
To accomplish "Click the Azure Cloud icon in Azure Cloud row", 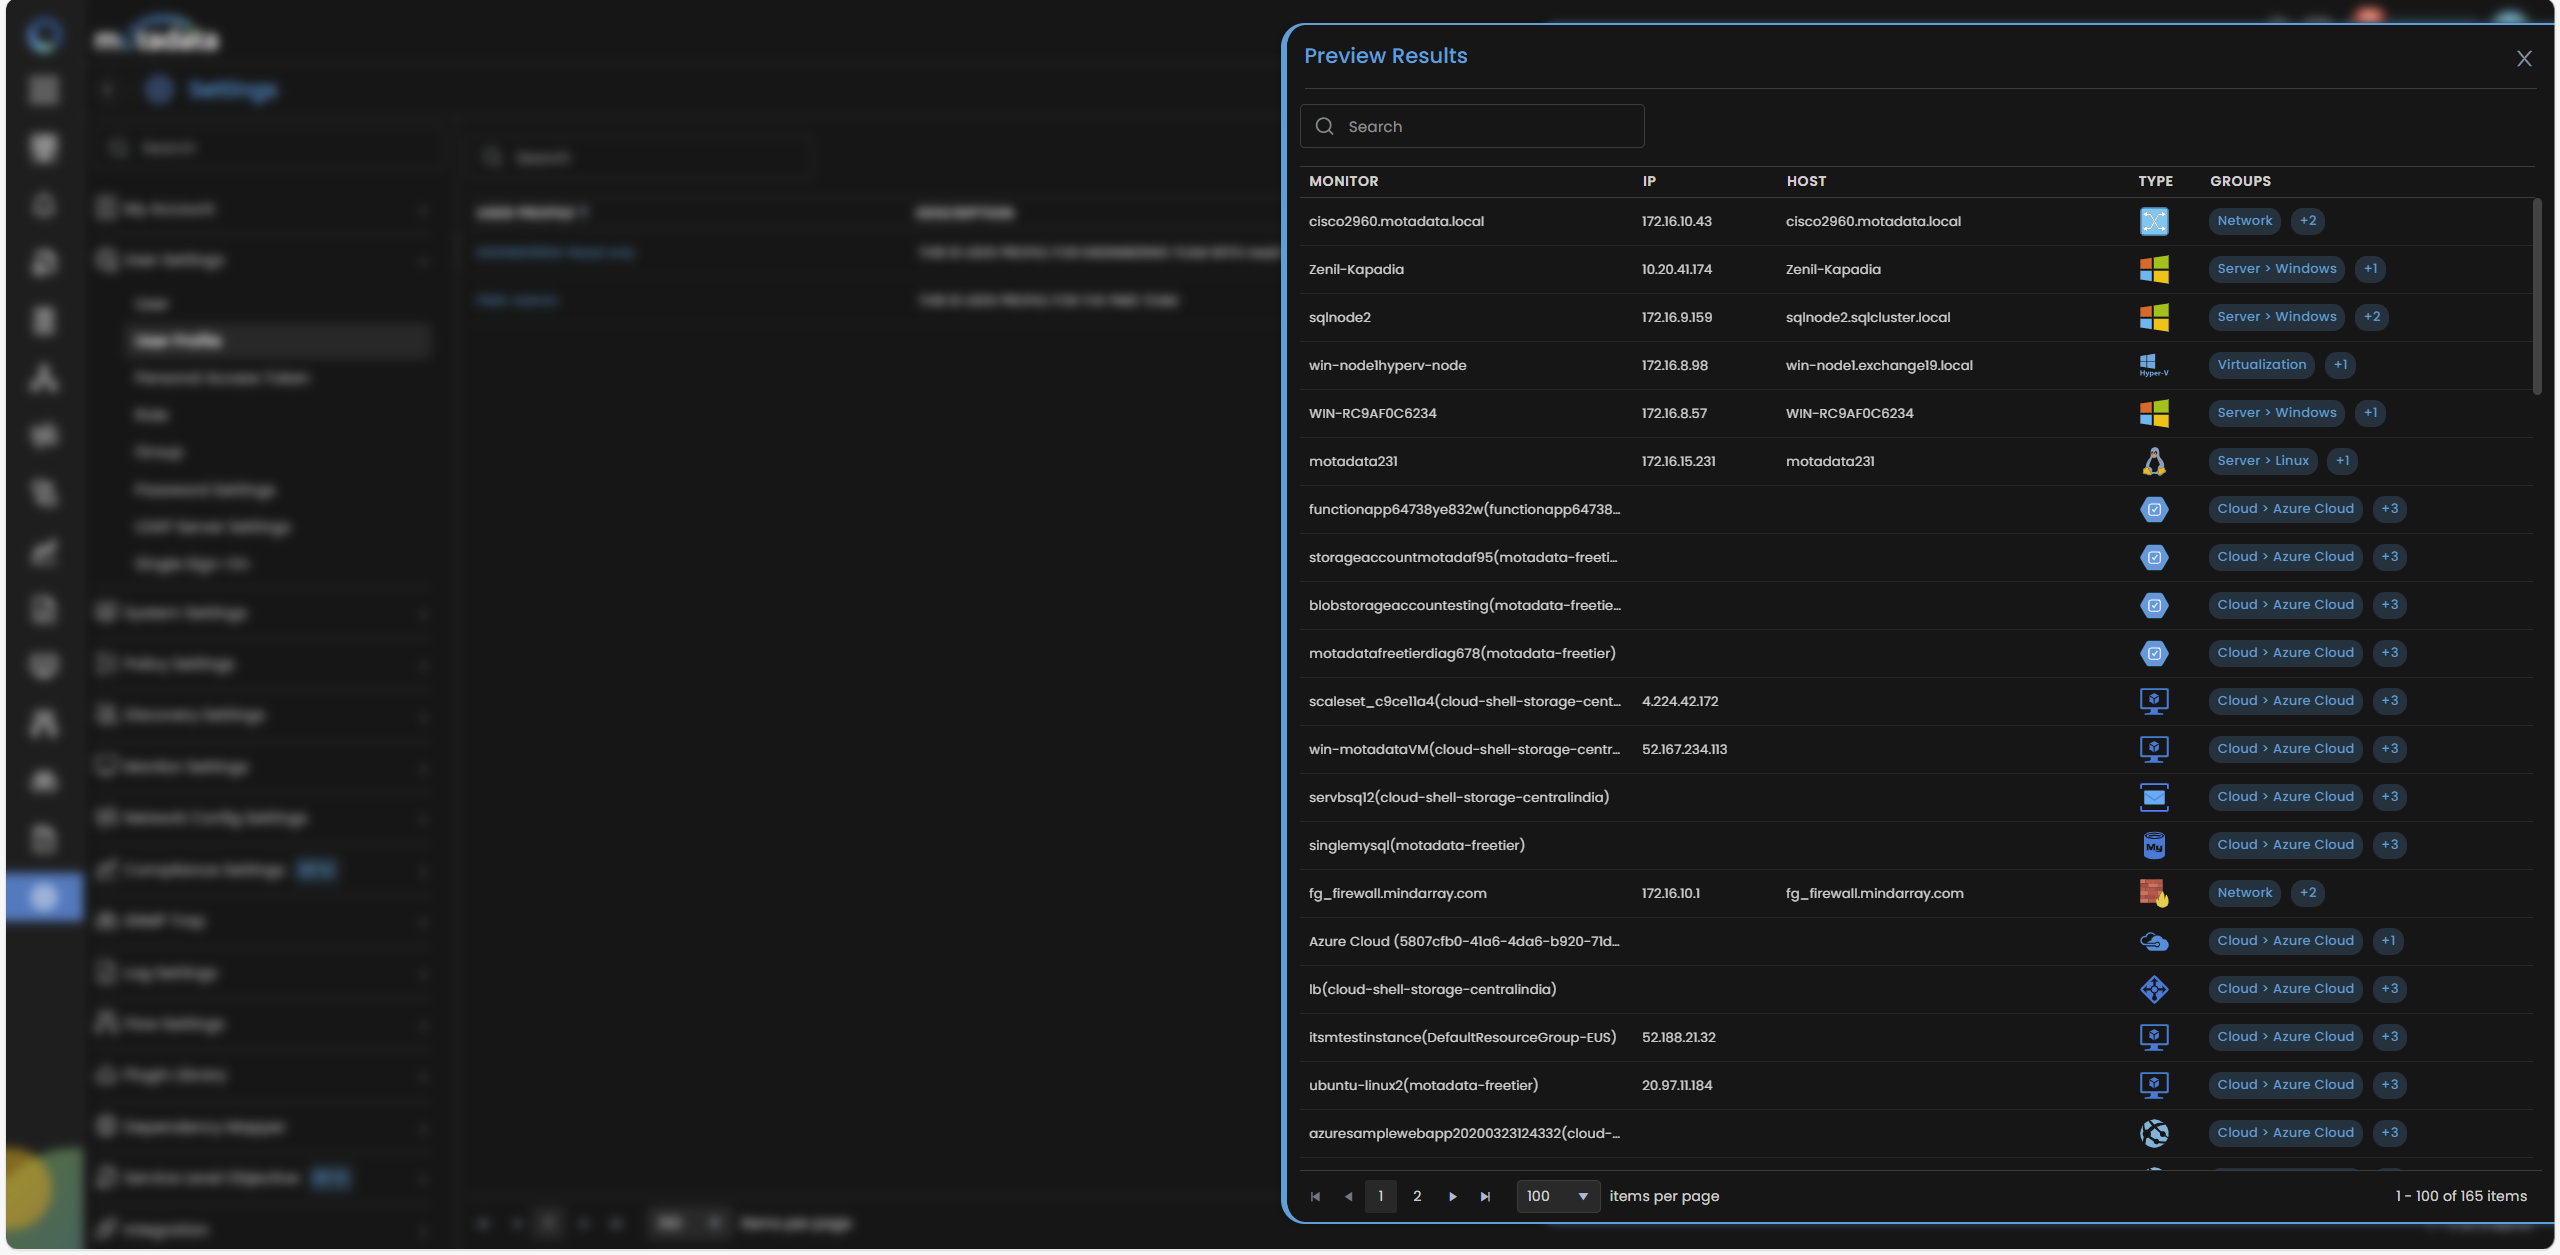I will tap(2153, 941).
